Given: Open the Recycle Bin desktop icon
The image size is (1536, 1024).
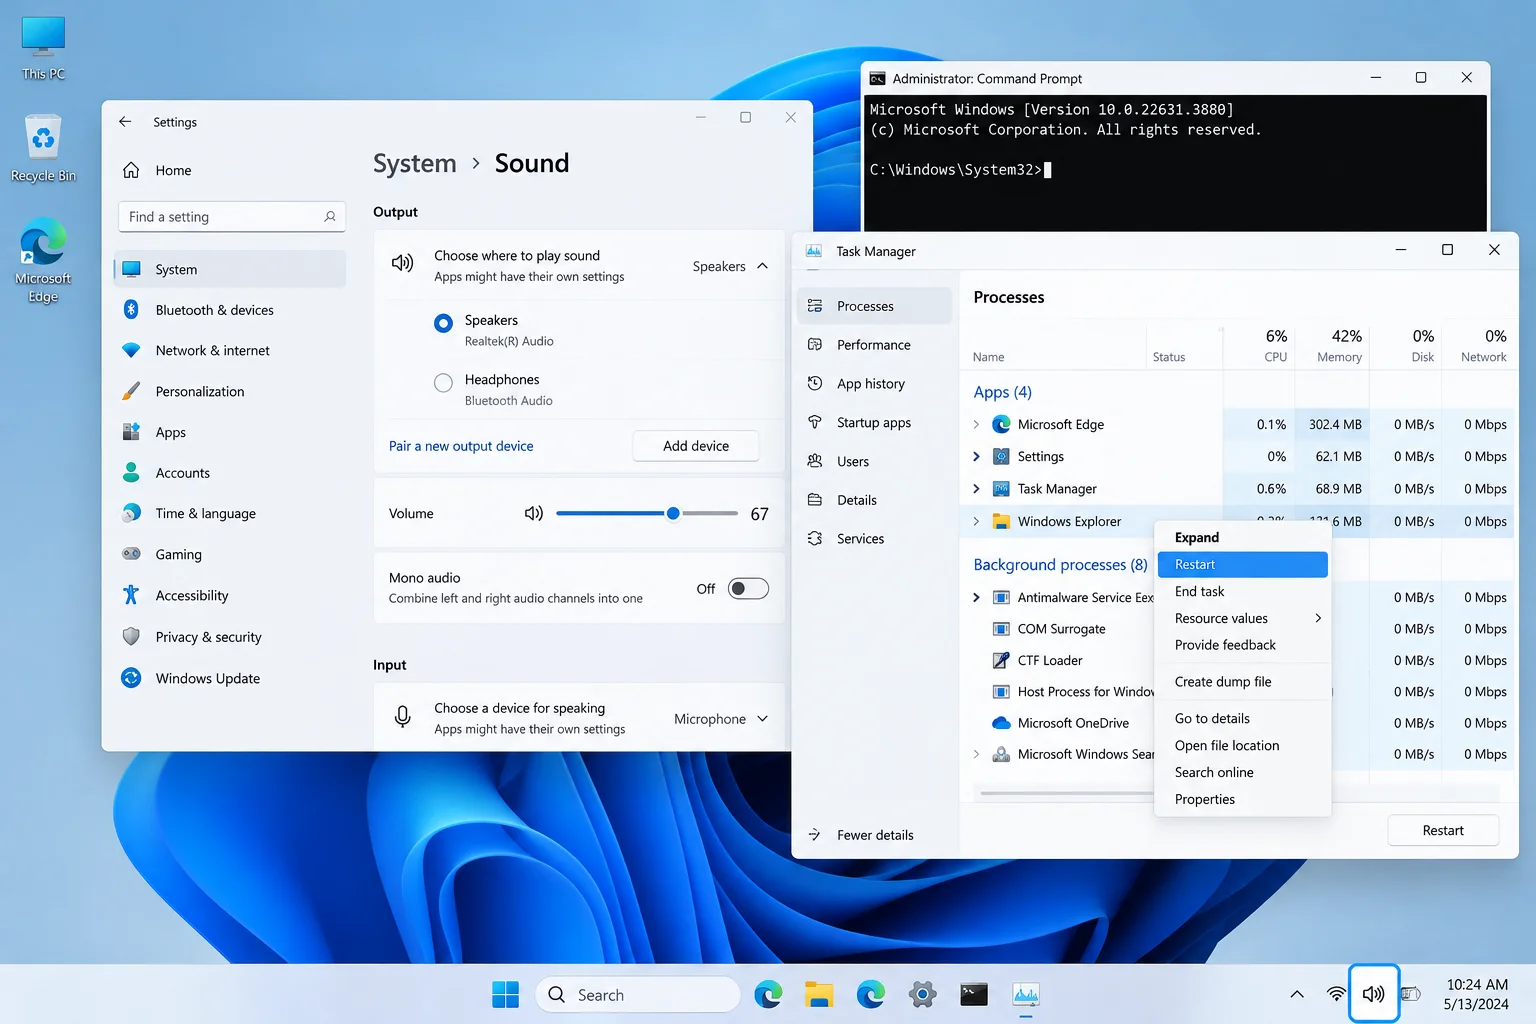Looking at the screenshot, I should (x=43, y=148).
